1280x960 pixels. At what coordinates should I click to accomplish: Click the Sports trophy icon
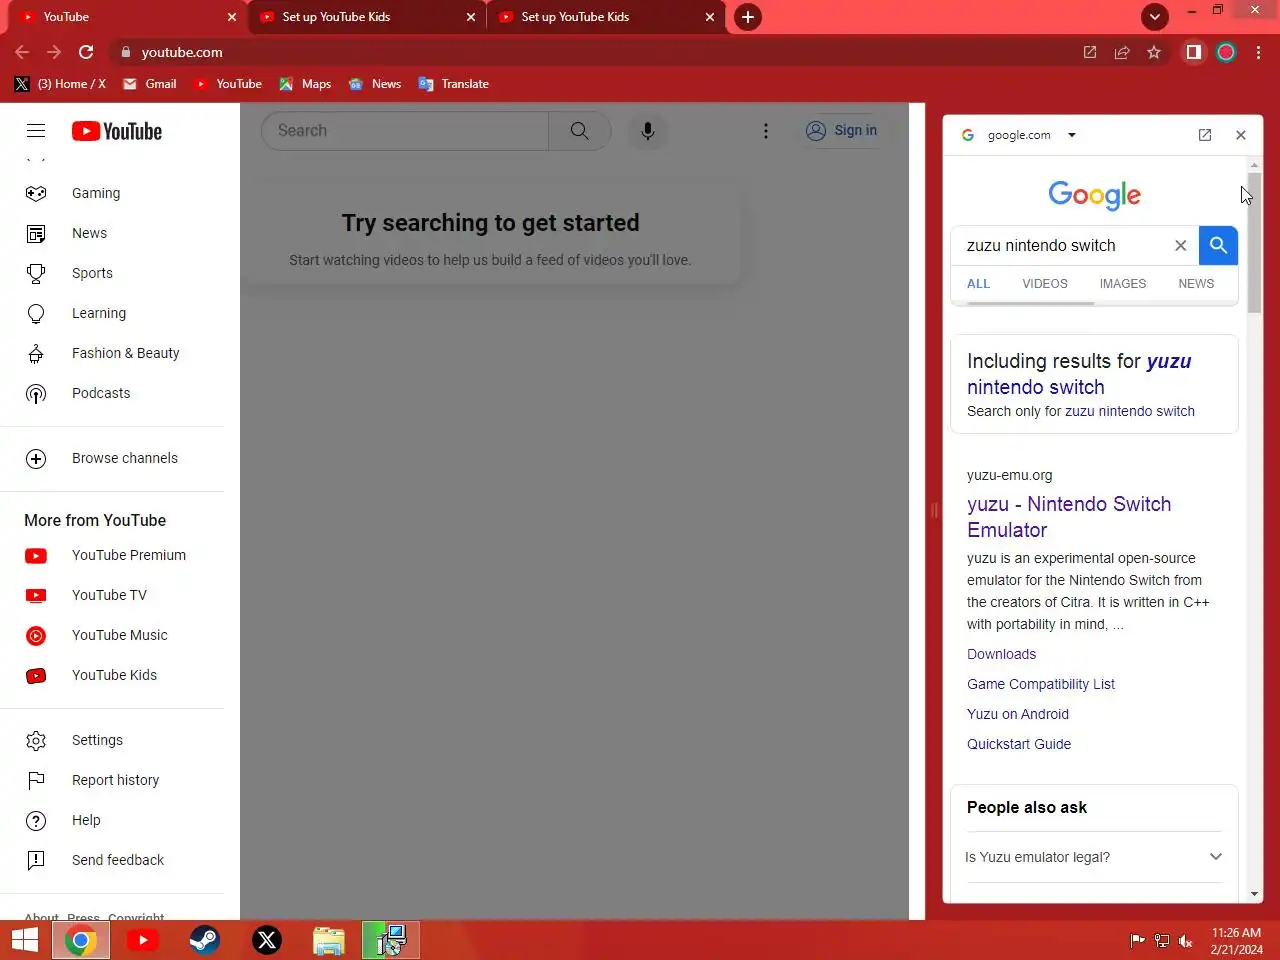[x=36, y=273]
